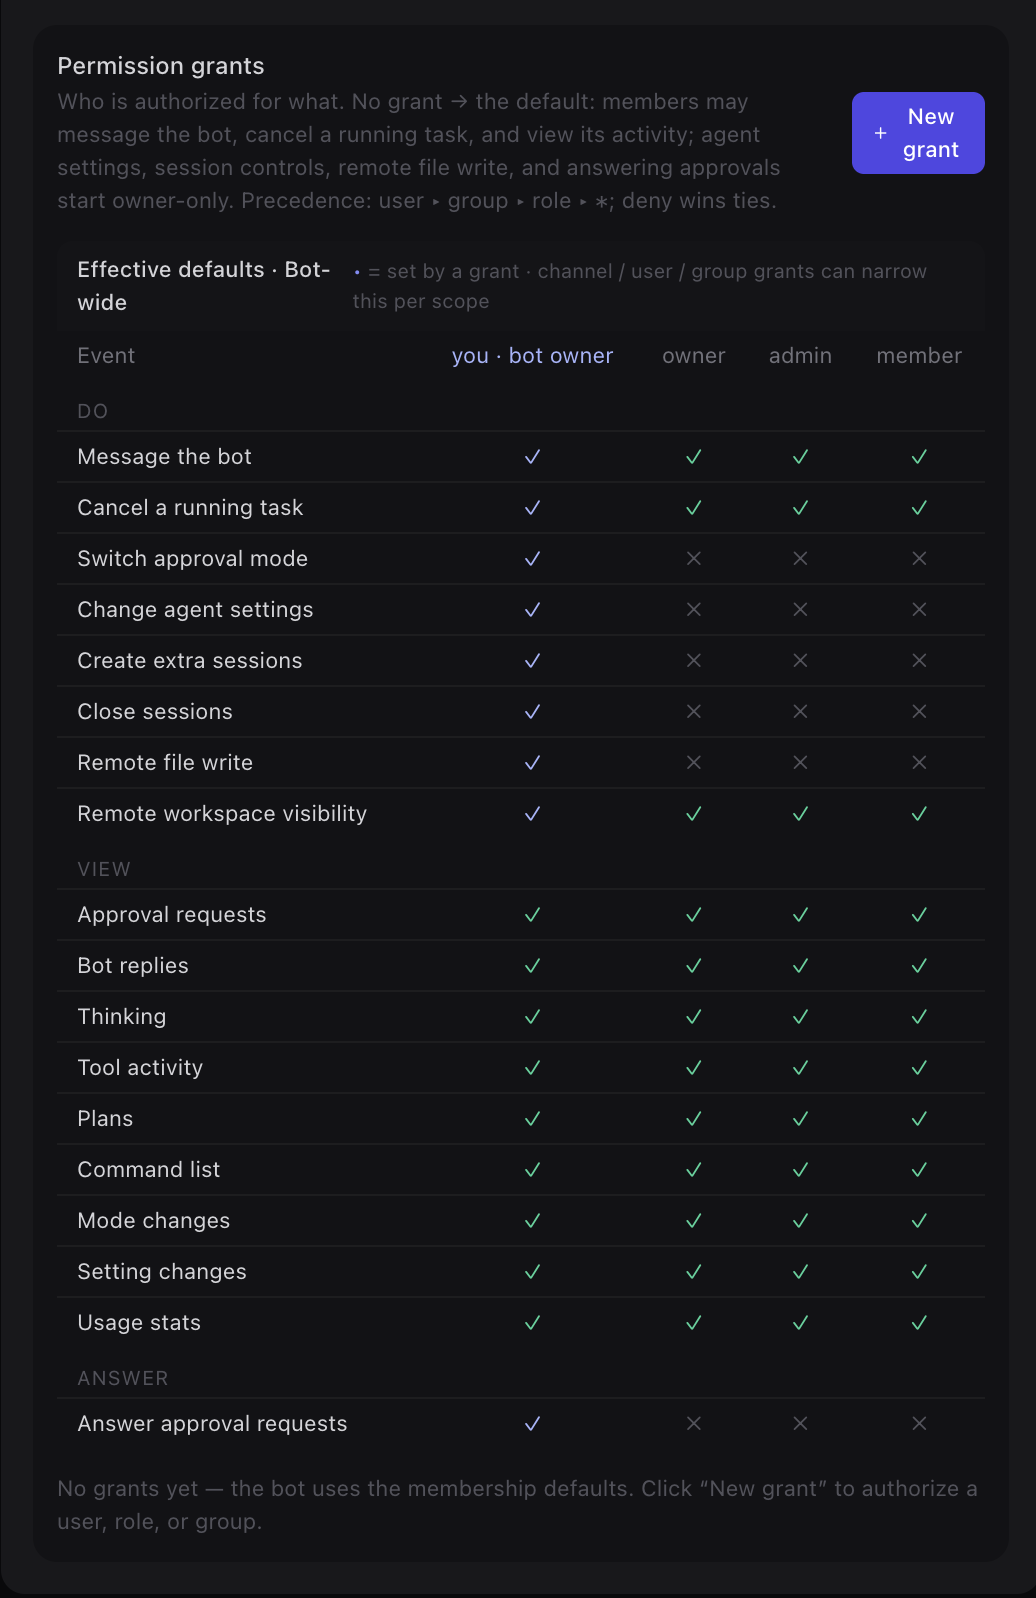Click the owner checkmark for Plans
This screenshot has height=1598, width=1036.
point(693,1119)
